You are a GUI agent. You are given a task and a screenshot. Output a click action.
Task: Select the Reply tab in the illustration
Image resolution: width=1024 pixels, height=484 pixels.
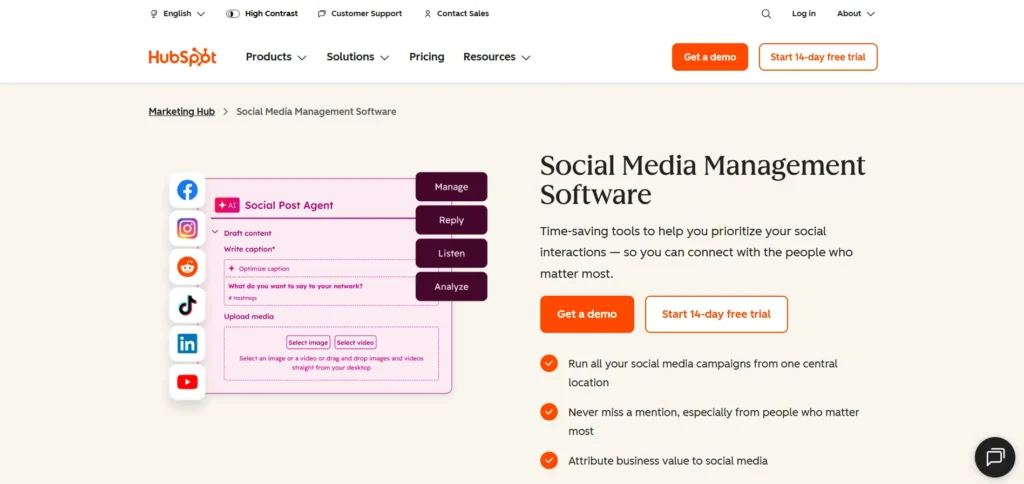point(451,220)
